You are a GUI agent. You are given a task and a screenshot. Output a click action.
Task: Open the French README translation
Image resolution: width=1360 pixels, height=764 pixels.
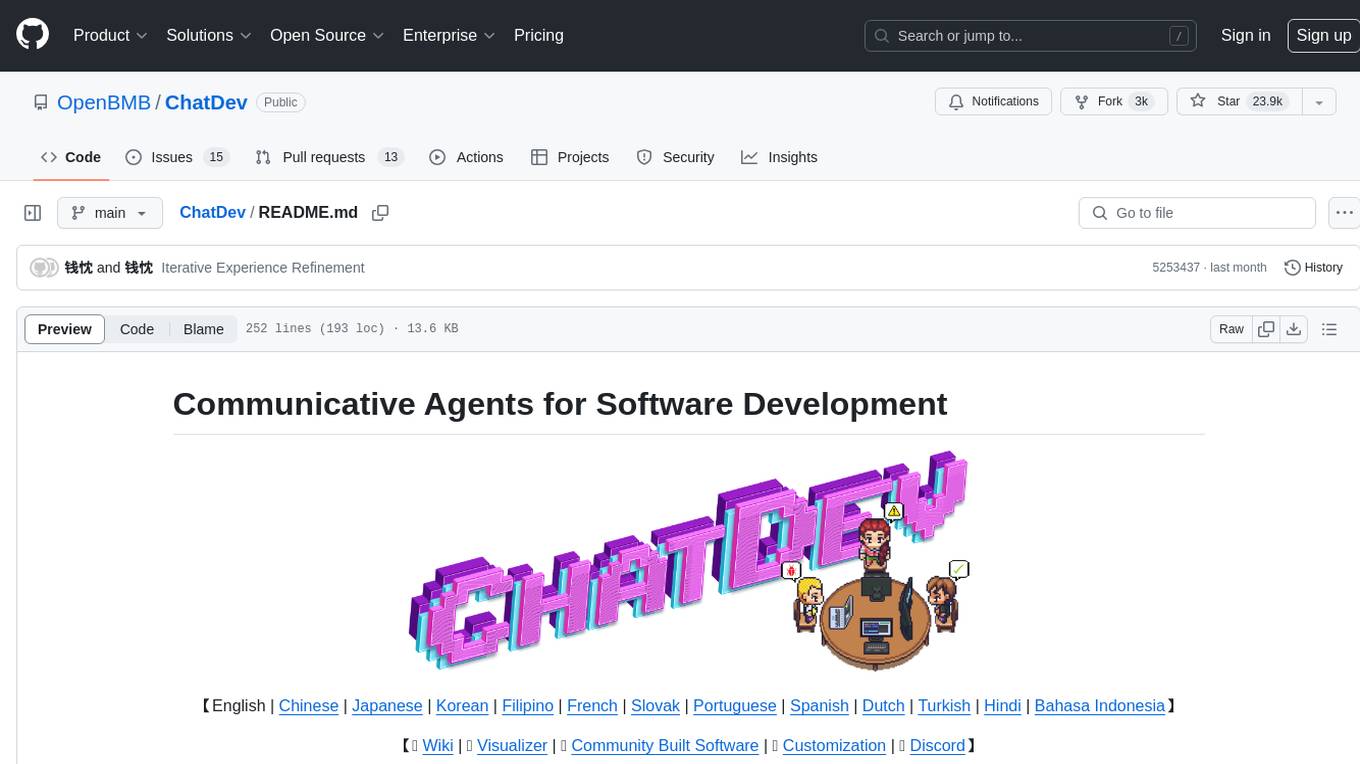pos(592,706)
